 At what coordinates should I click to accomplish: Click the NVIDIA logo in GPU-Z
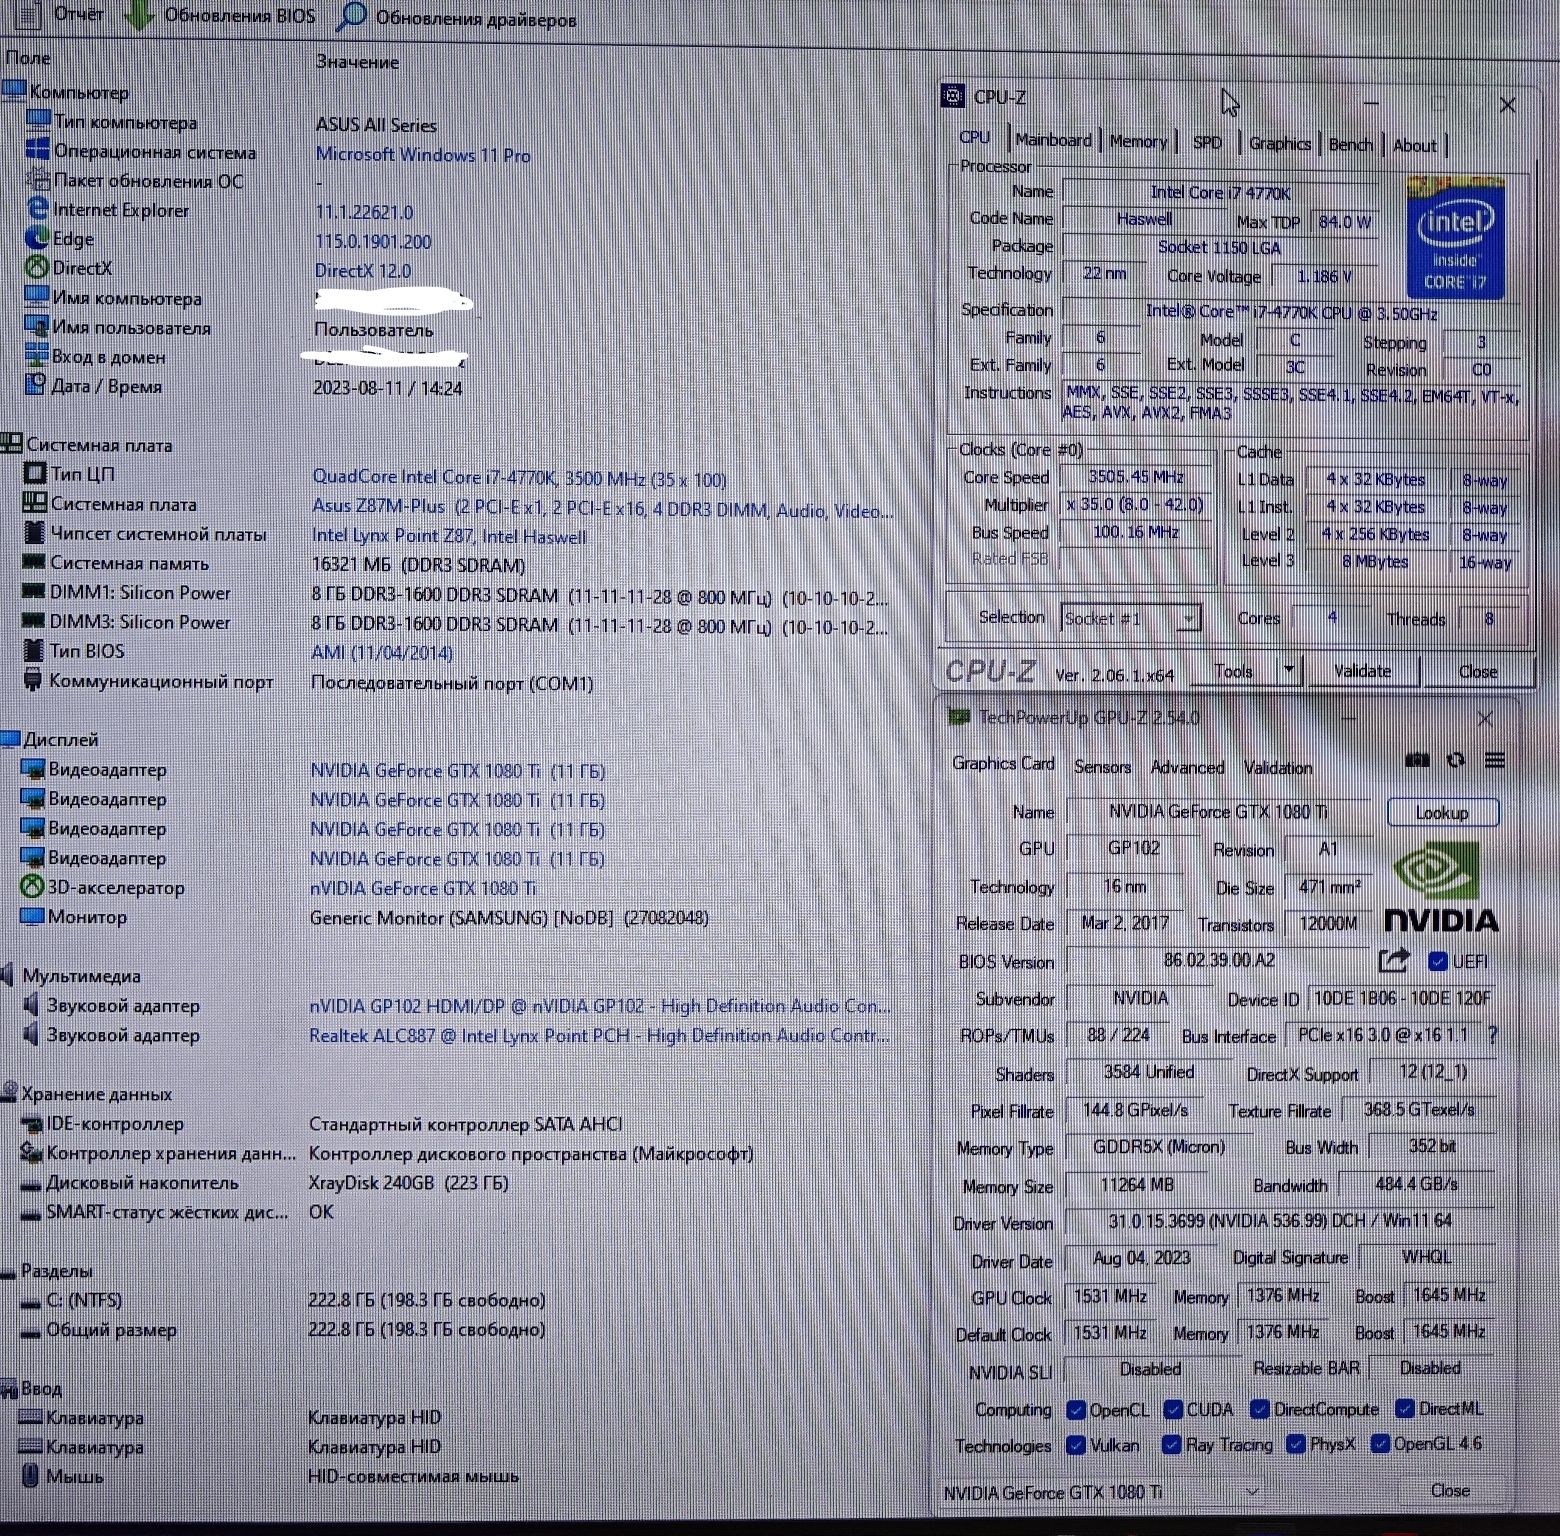coord(1441,888)
